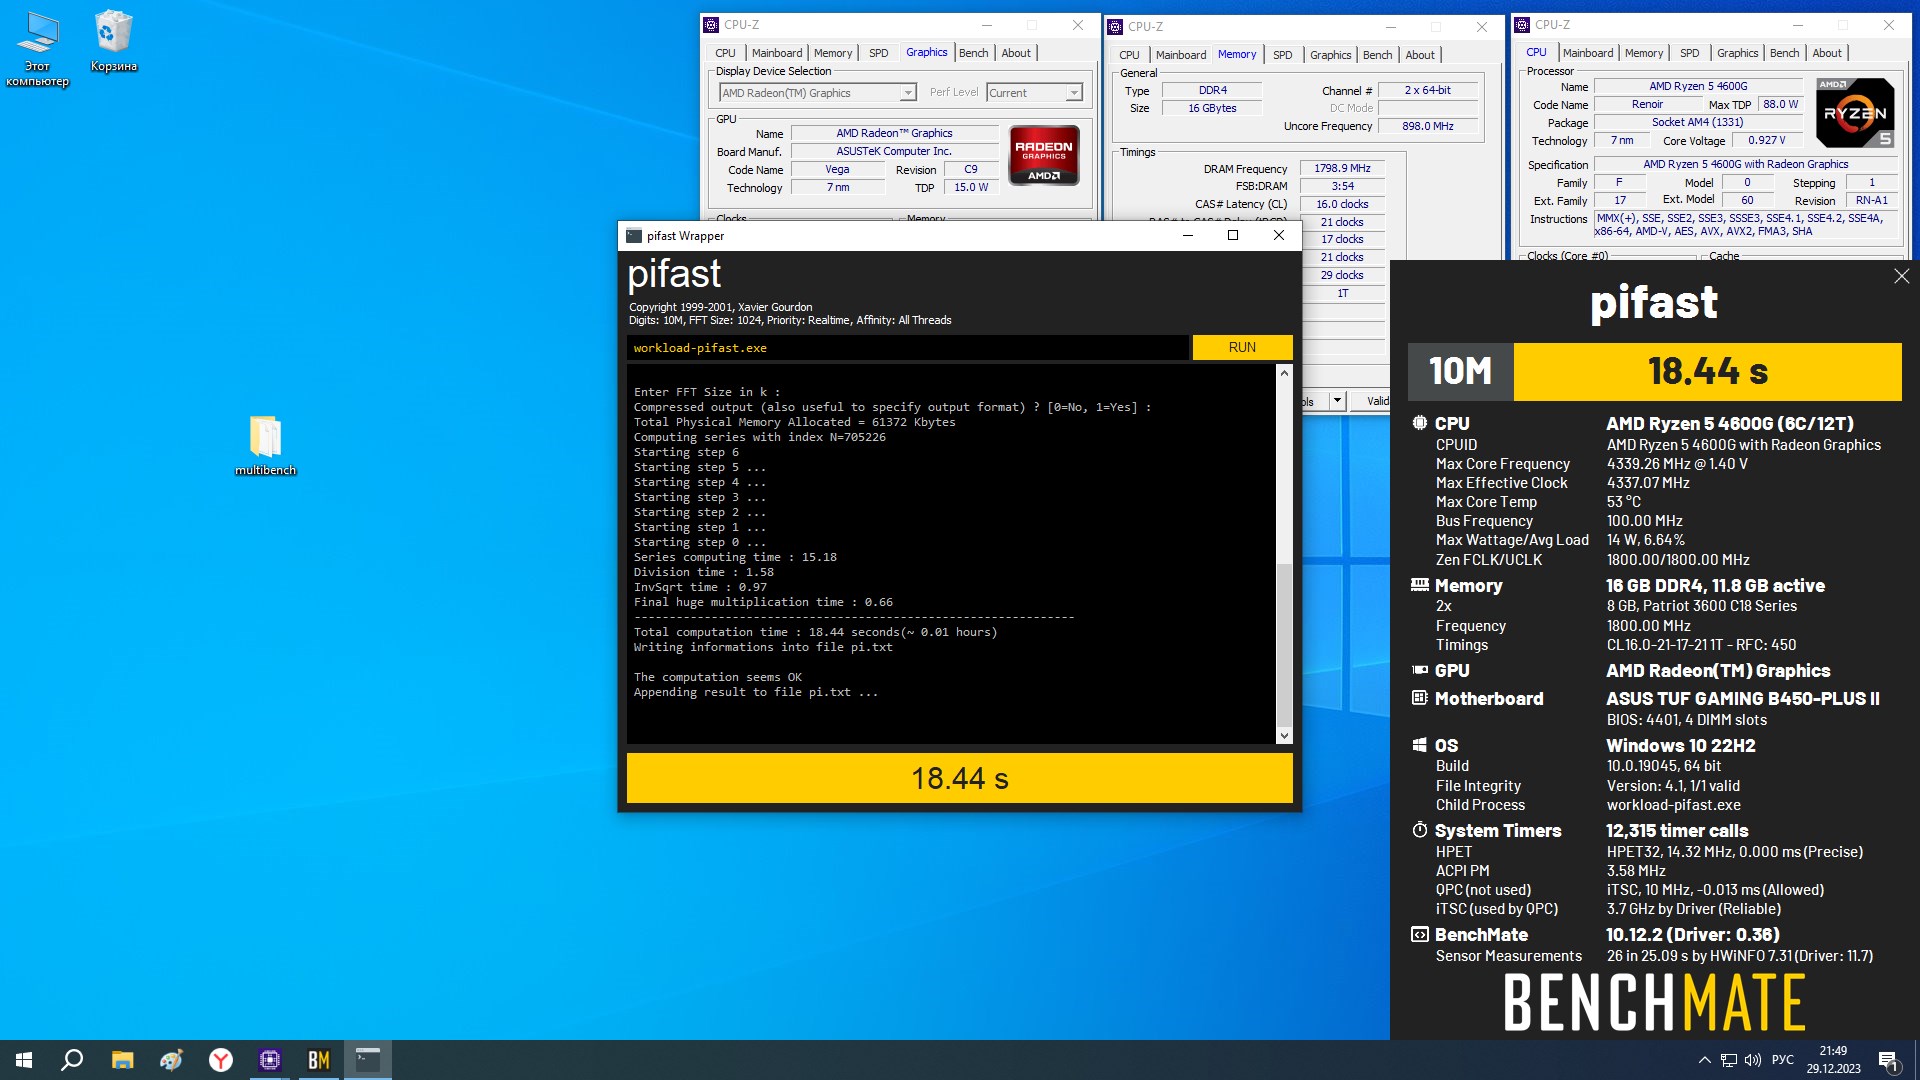Open SPD tab in Memory CPU-Z window
This screenshot has width=1920, height=1080.
click(1282, 55)
